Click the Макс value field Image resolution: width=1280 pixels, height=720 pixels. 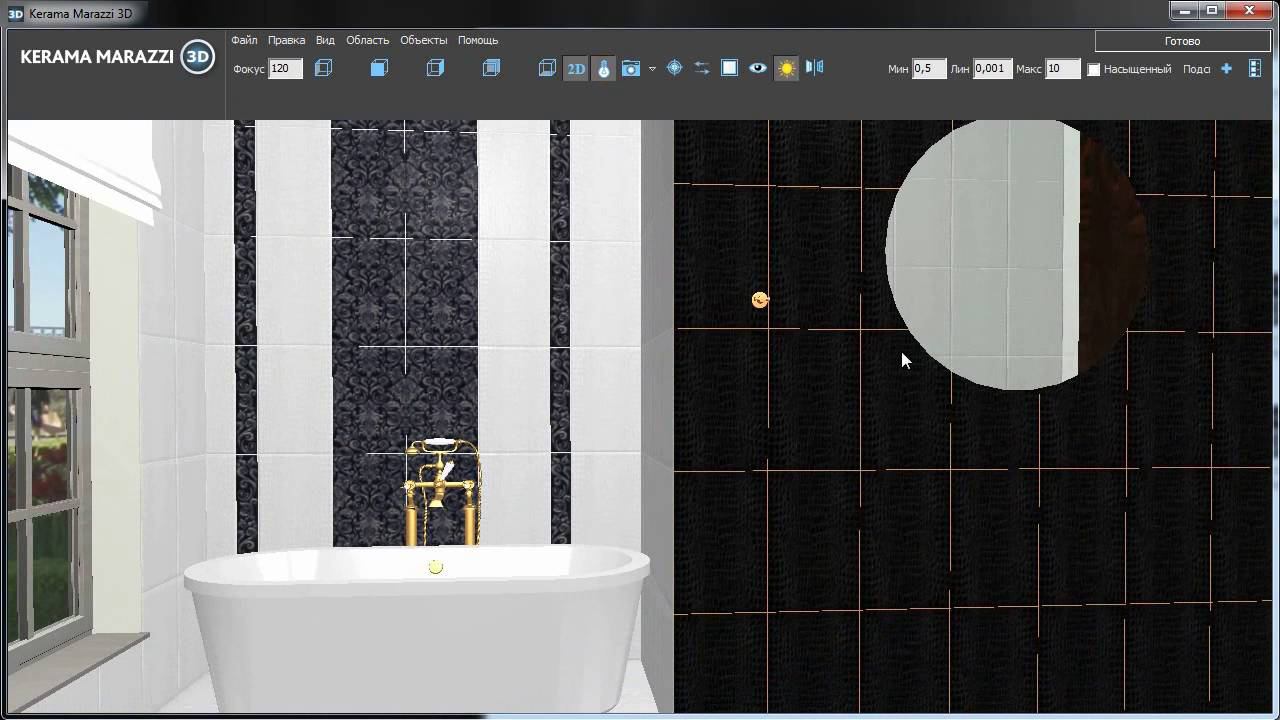(1063, 69)
